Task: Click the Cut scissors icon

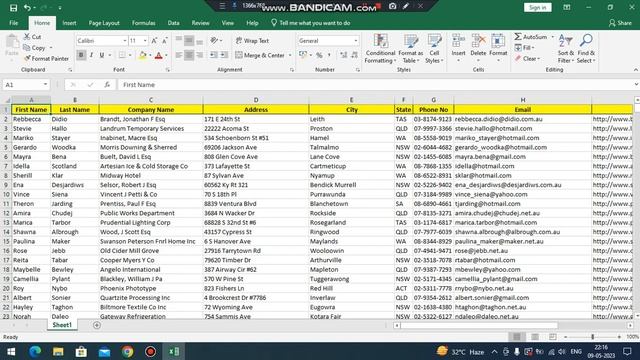Action: tap(27, 37)
